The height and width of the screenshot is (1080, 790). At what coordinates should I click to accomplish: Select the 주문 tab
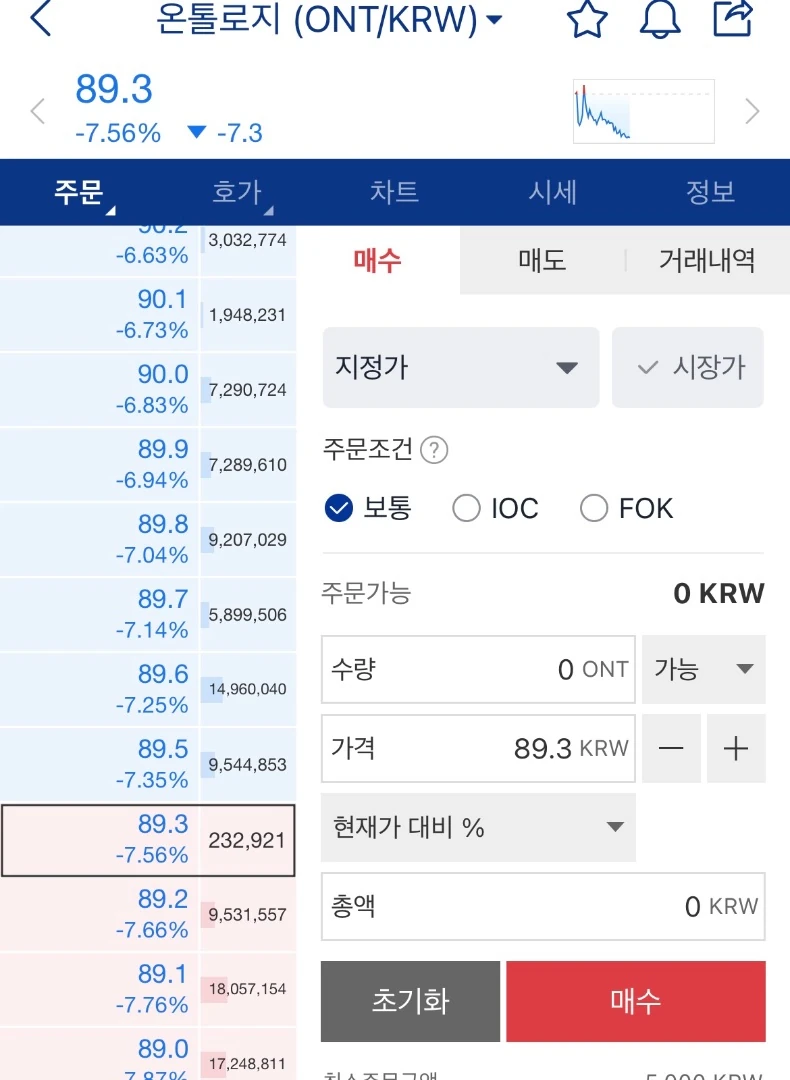tap(79, 192)
